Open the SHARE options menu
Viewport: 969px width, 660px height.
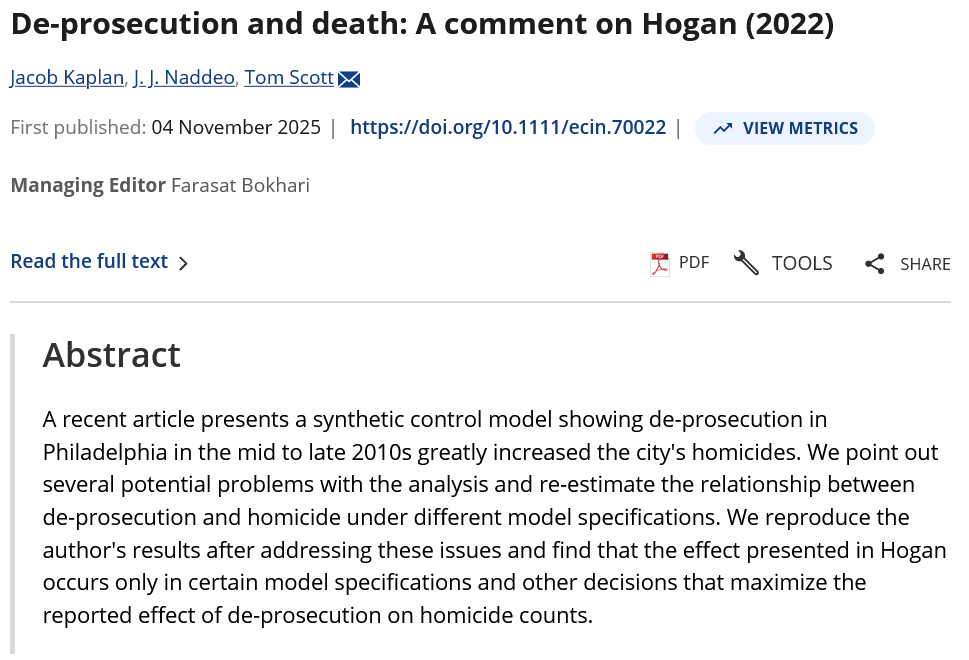925,264
